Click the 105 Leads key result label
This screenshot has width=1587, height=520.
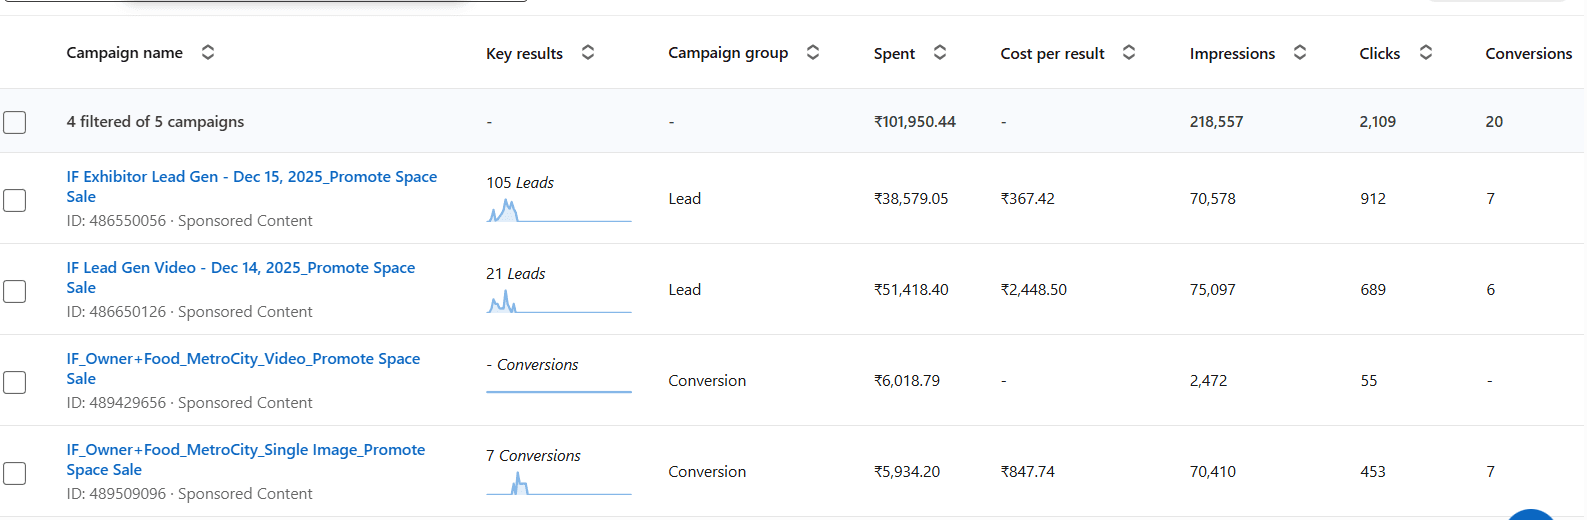coord(520,183)
